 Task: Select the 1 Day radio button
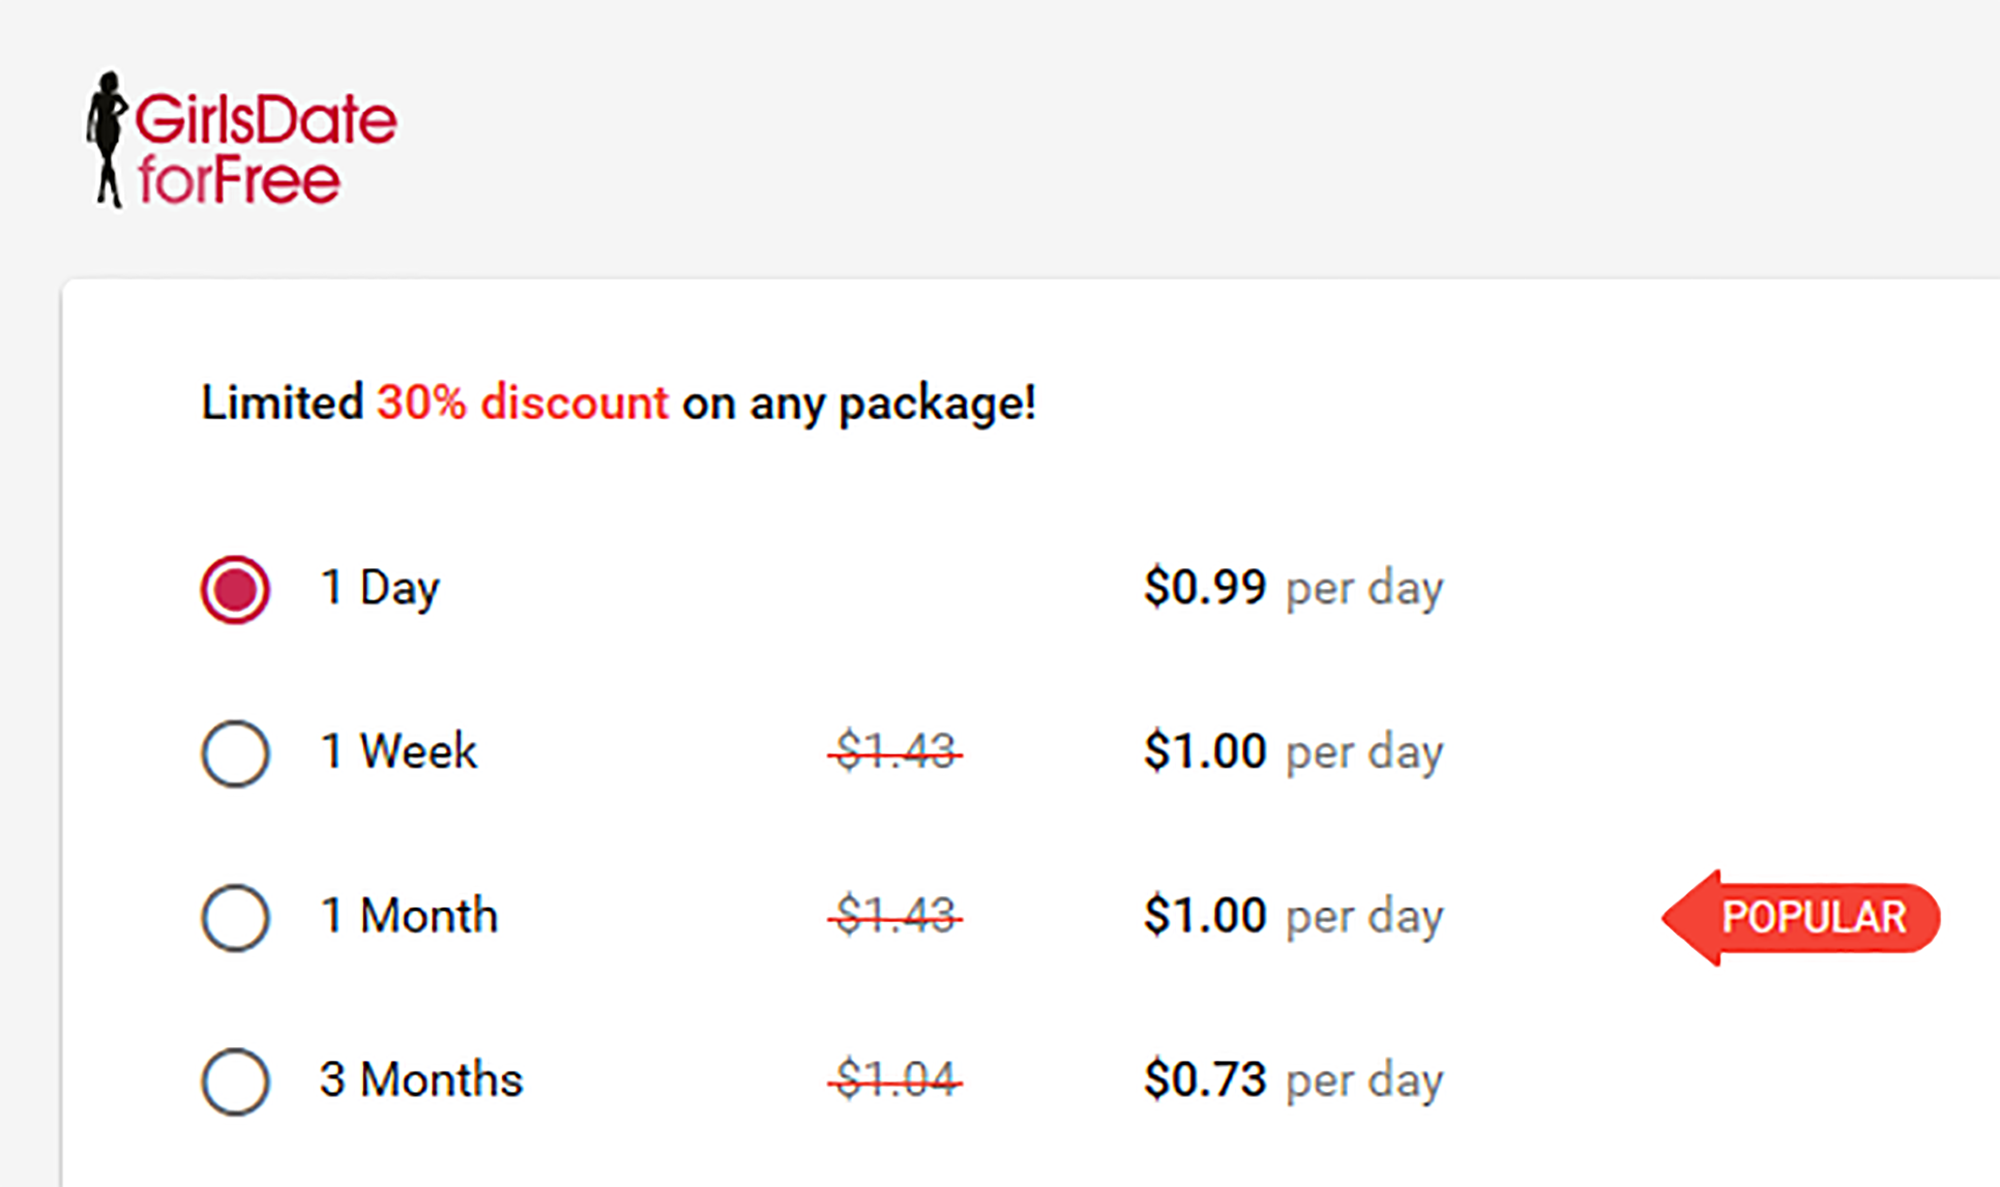(235, 589)
